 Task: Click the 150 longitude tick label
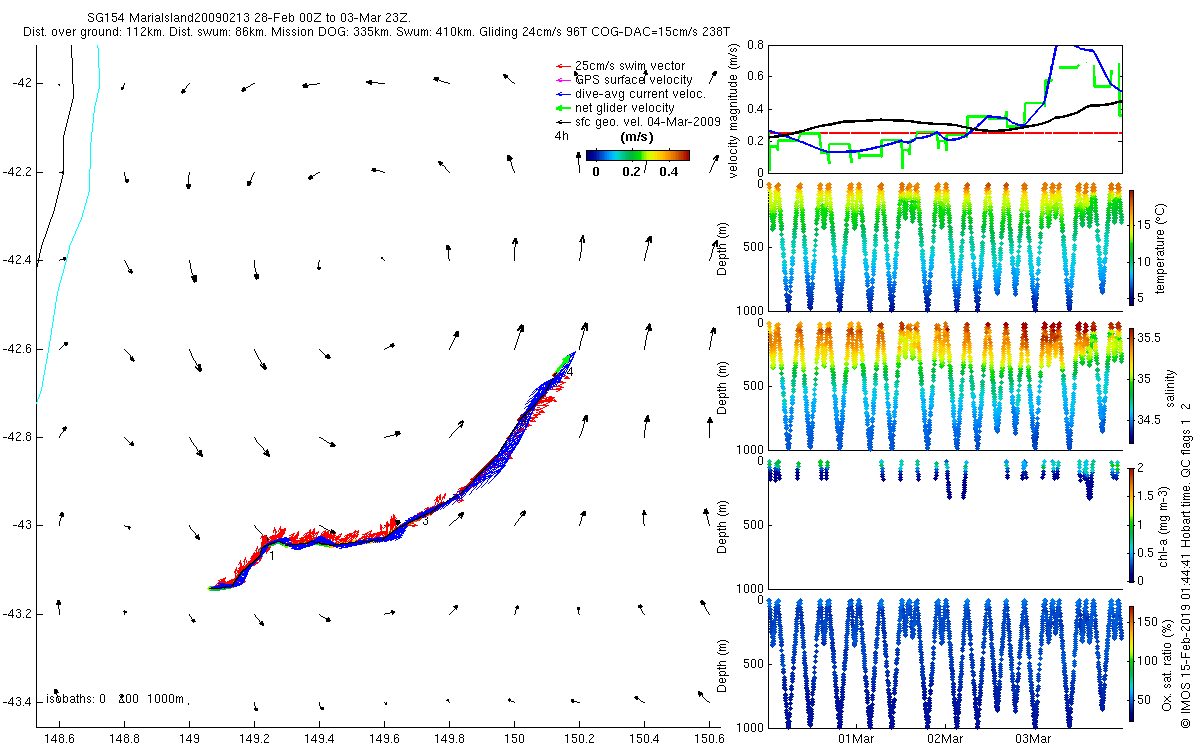pos(514,739)
